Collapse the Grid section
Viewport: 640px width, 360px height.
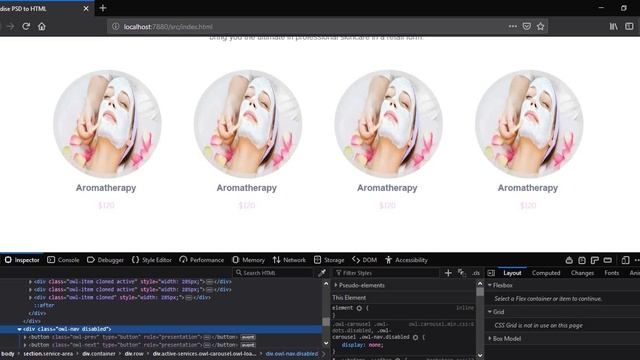tap(490, 312)
